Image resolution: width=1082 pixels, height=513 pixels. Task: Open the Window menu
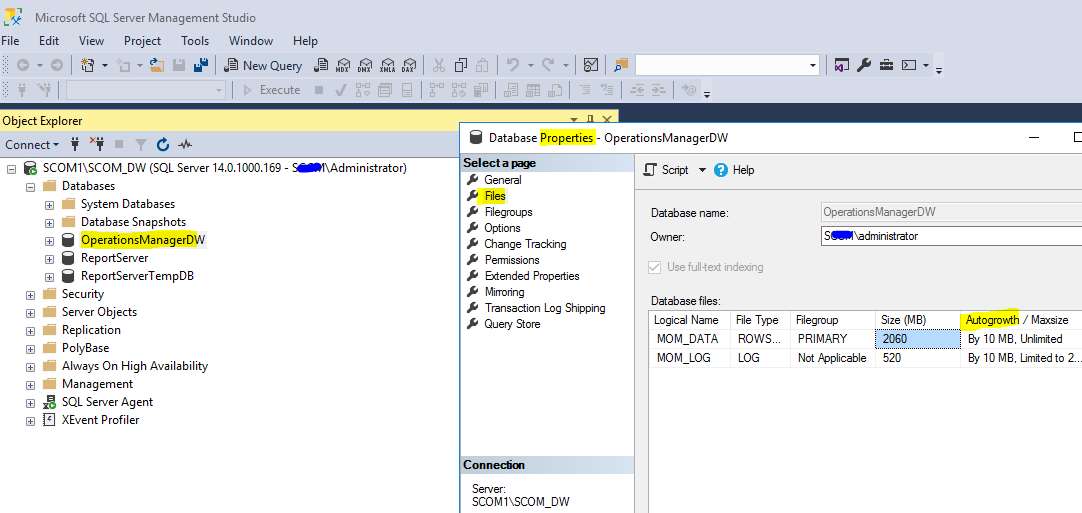tap(251, 41)
